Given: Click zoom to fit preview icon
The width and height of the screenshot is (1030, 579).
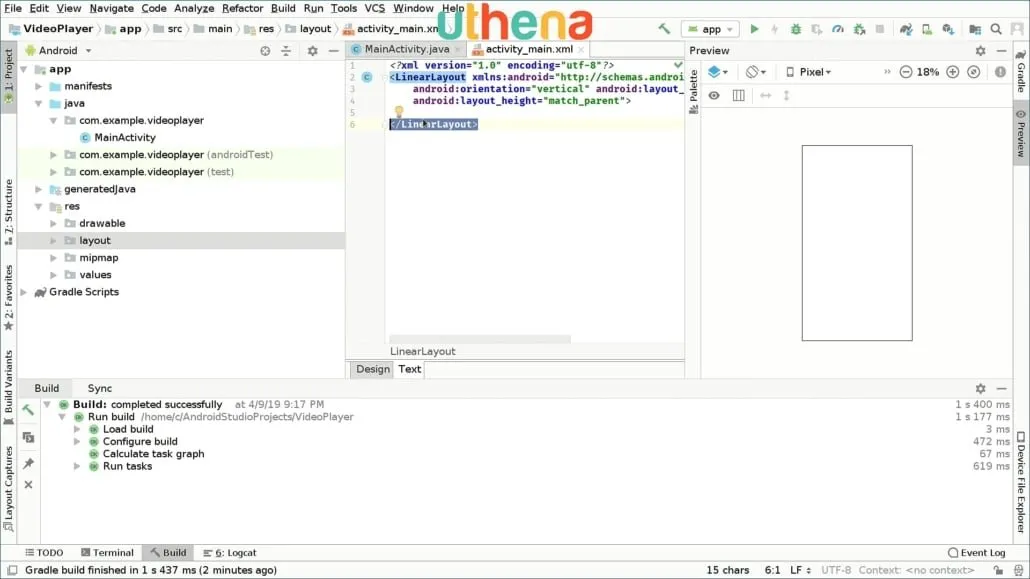Looking at the screenshot, I should tap(974, 72).
